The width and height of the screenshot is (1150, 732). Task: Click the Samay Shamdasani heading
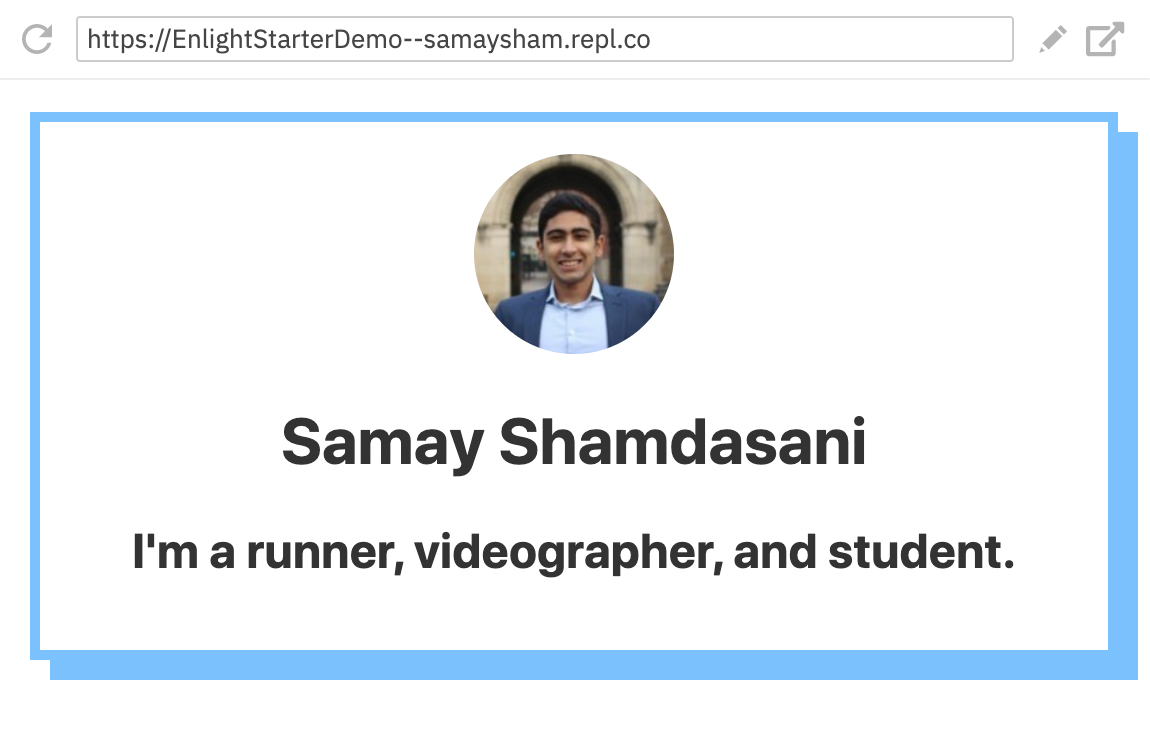click(573, 441)
